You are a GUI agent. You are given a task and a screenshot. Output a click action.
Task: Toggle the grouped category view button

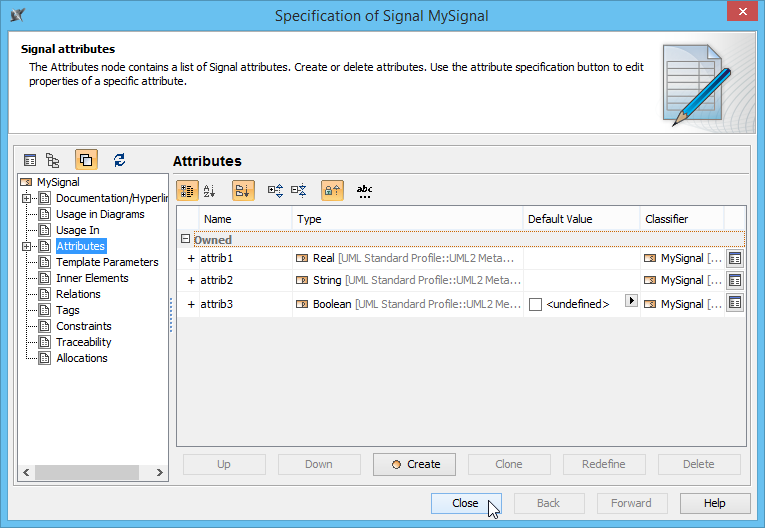click(187, 191)
